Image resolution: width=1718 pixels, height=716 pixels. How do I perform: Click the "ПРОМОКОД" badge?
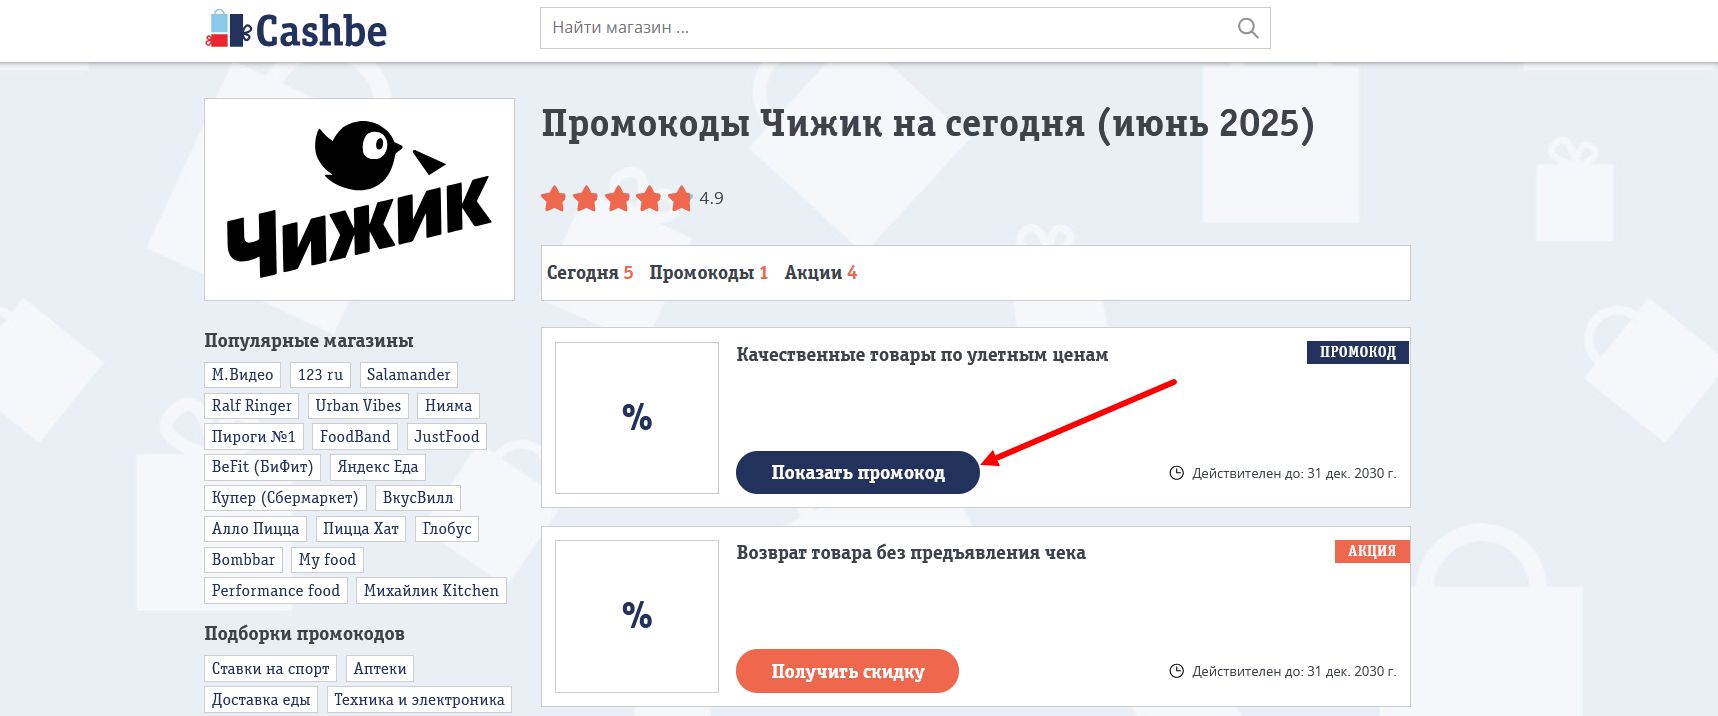1357,352
